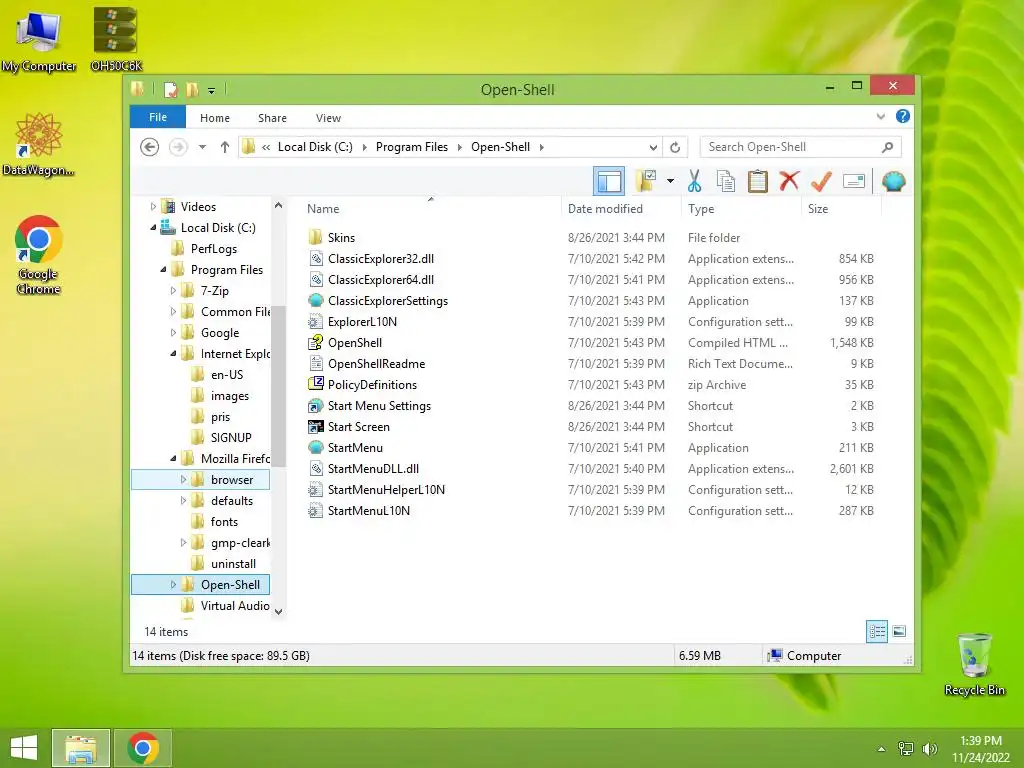Open the File ribbon tab
The height and width of the screenshot is (768, 1024).
pyautogui.click(x=158, y=117)
